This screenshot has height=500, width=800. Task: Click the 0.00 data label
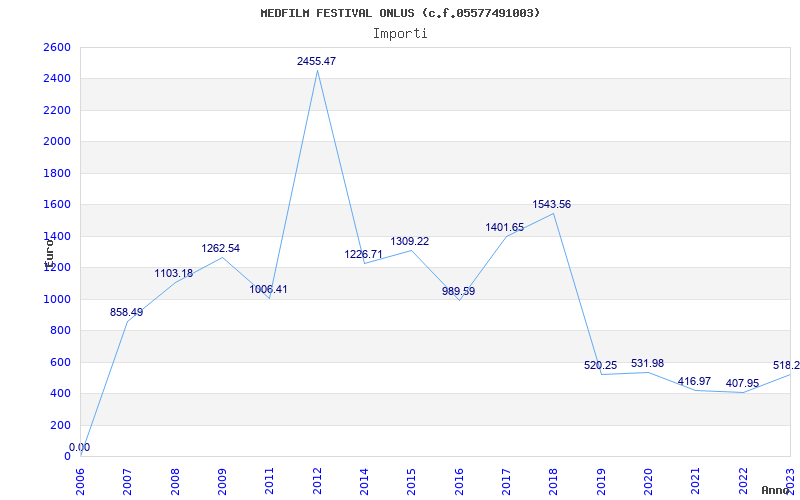pos(80,447)
